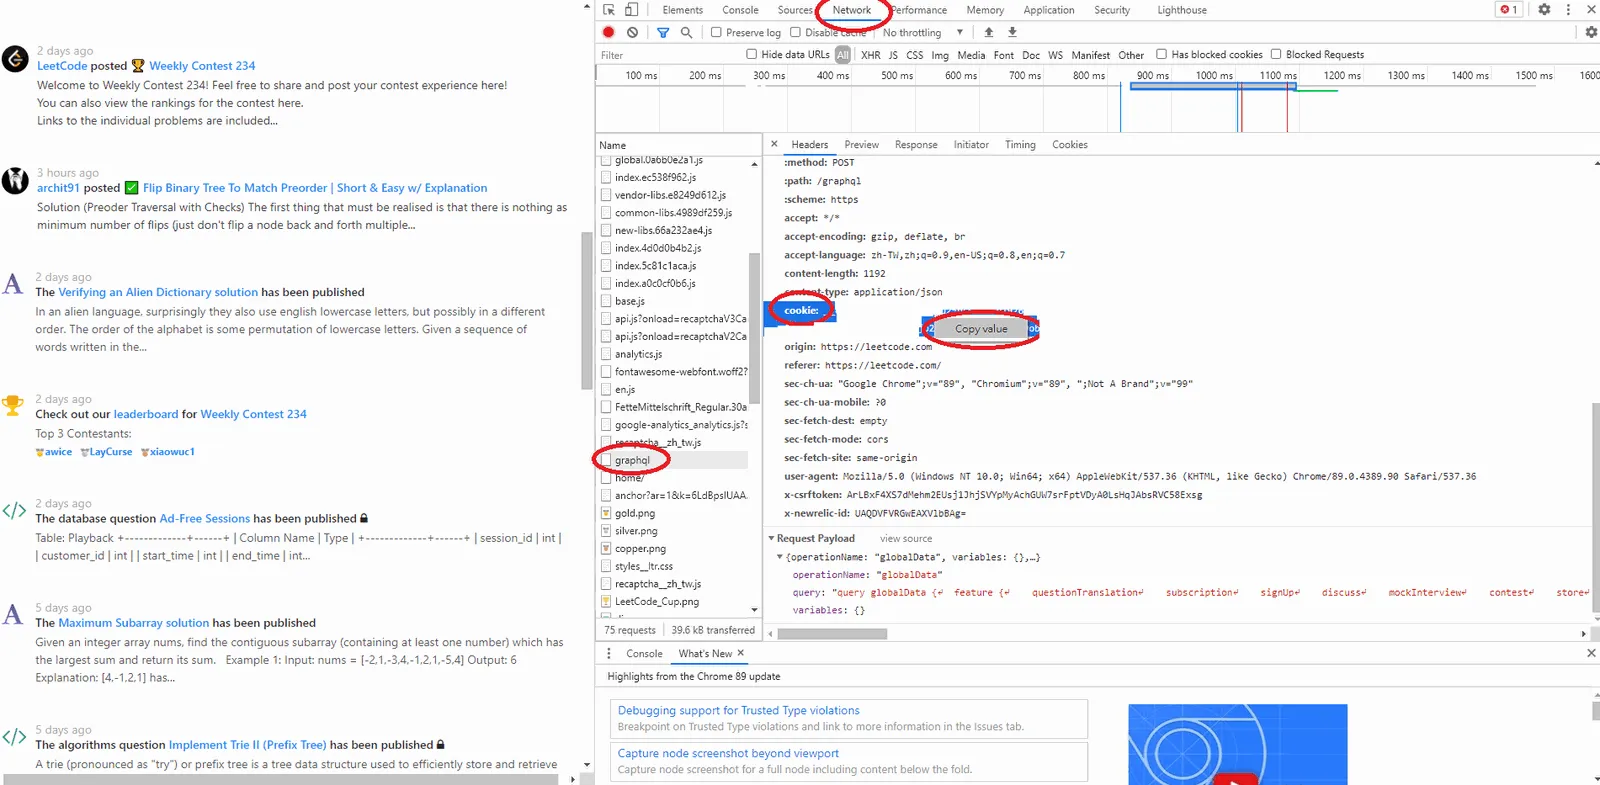
Task: Open the Weekly Contest 234 post link
Action: 202,66
